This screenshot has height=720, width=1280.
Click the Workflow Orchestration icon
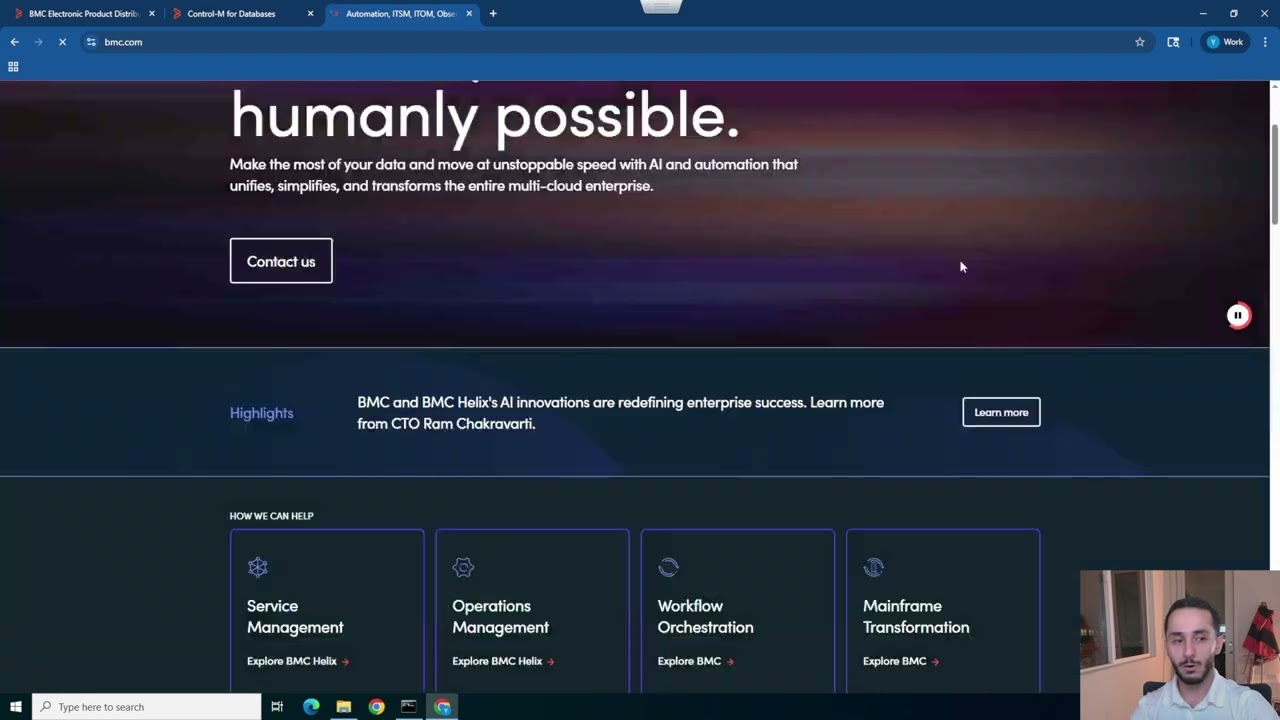coord(669,567)
